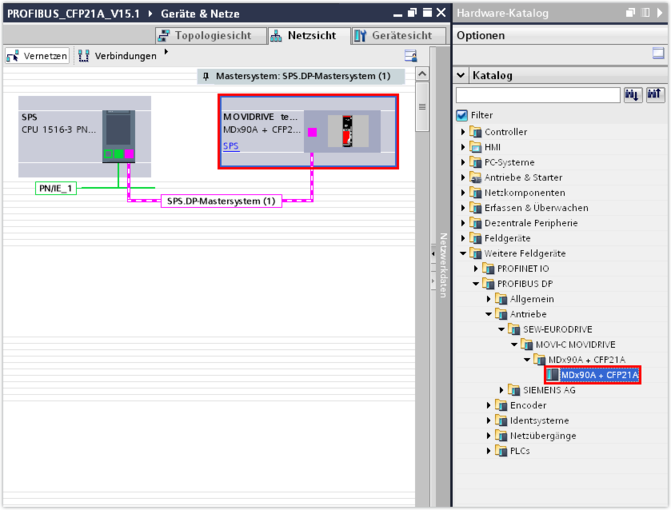671x510 pixels.
Task: Click the catalog search down icon
Action: click(633, 95)
